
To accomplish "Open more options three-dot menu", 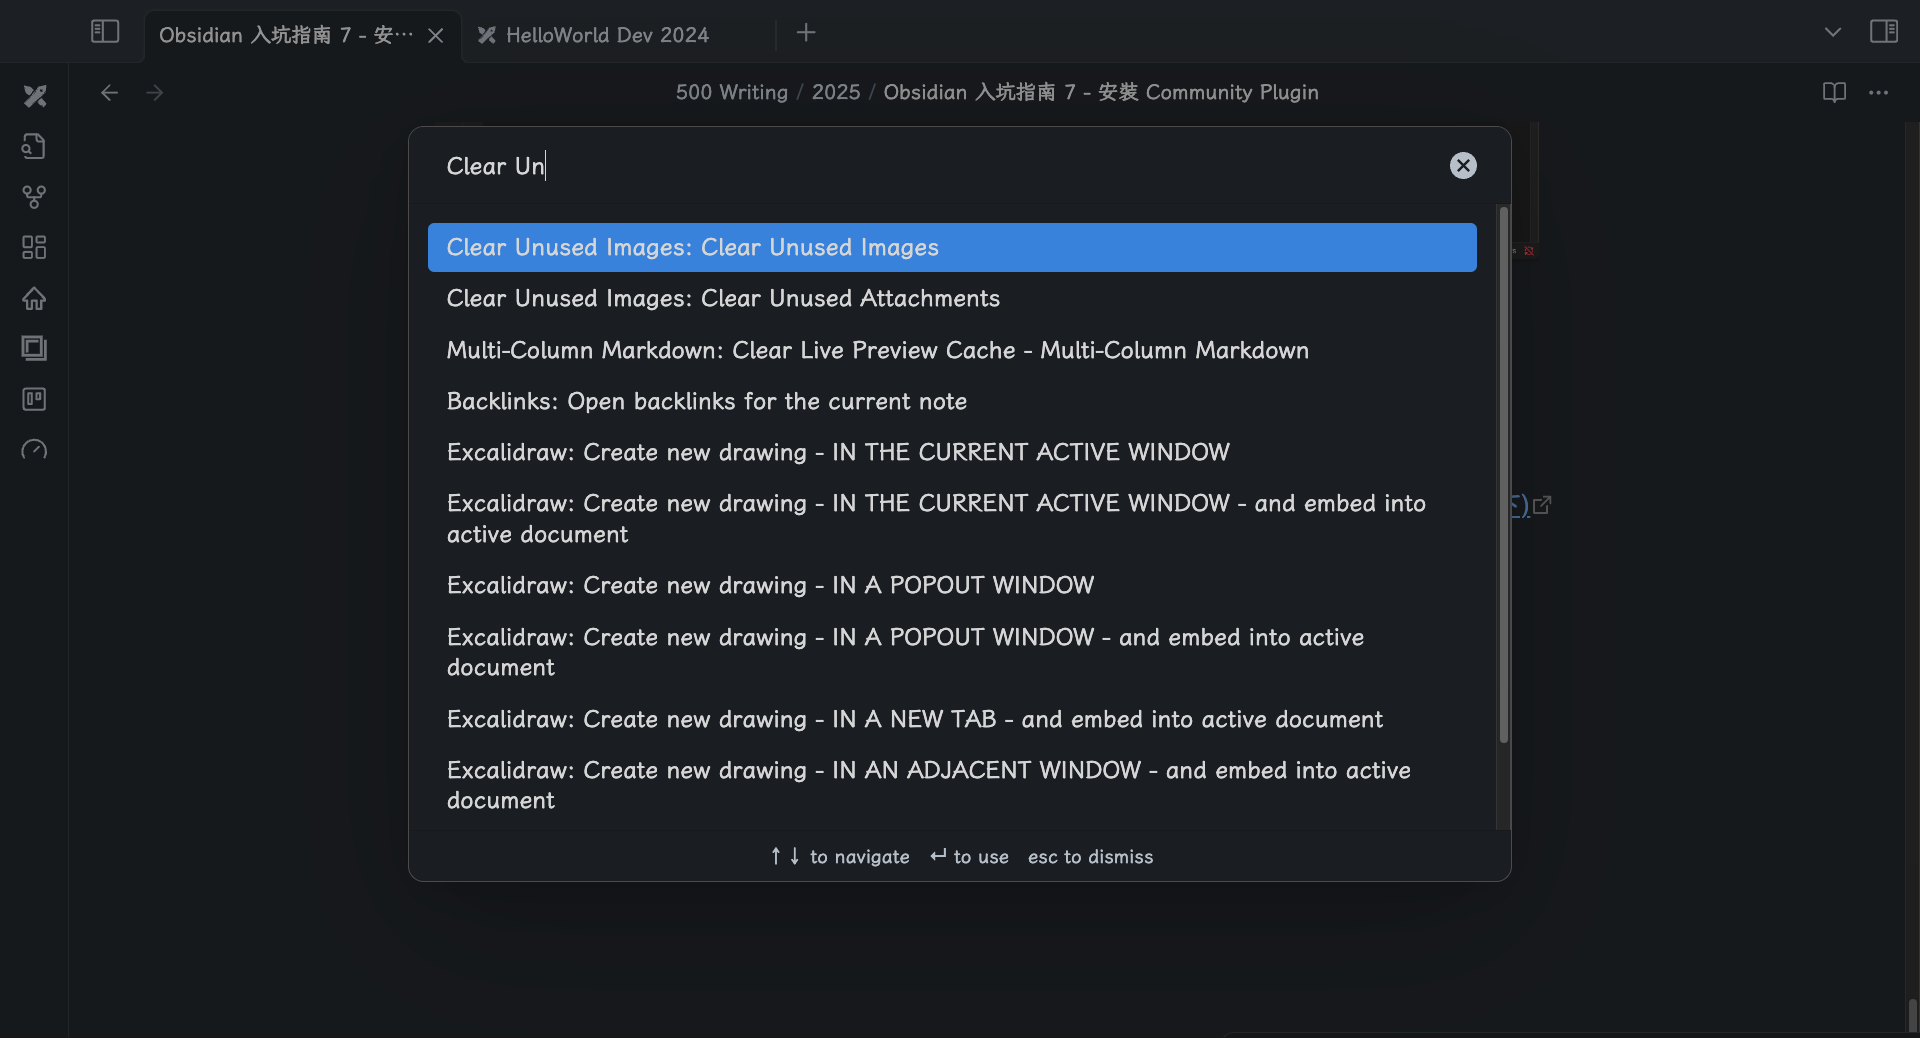I will point(1879,93).
